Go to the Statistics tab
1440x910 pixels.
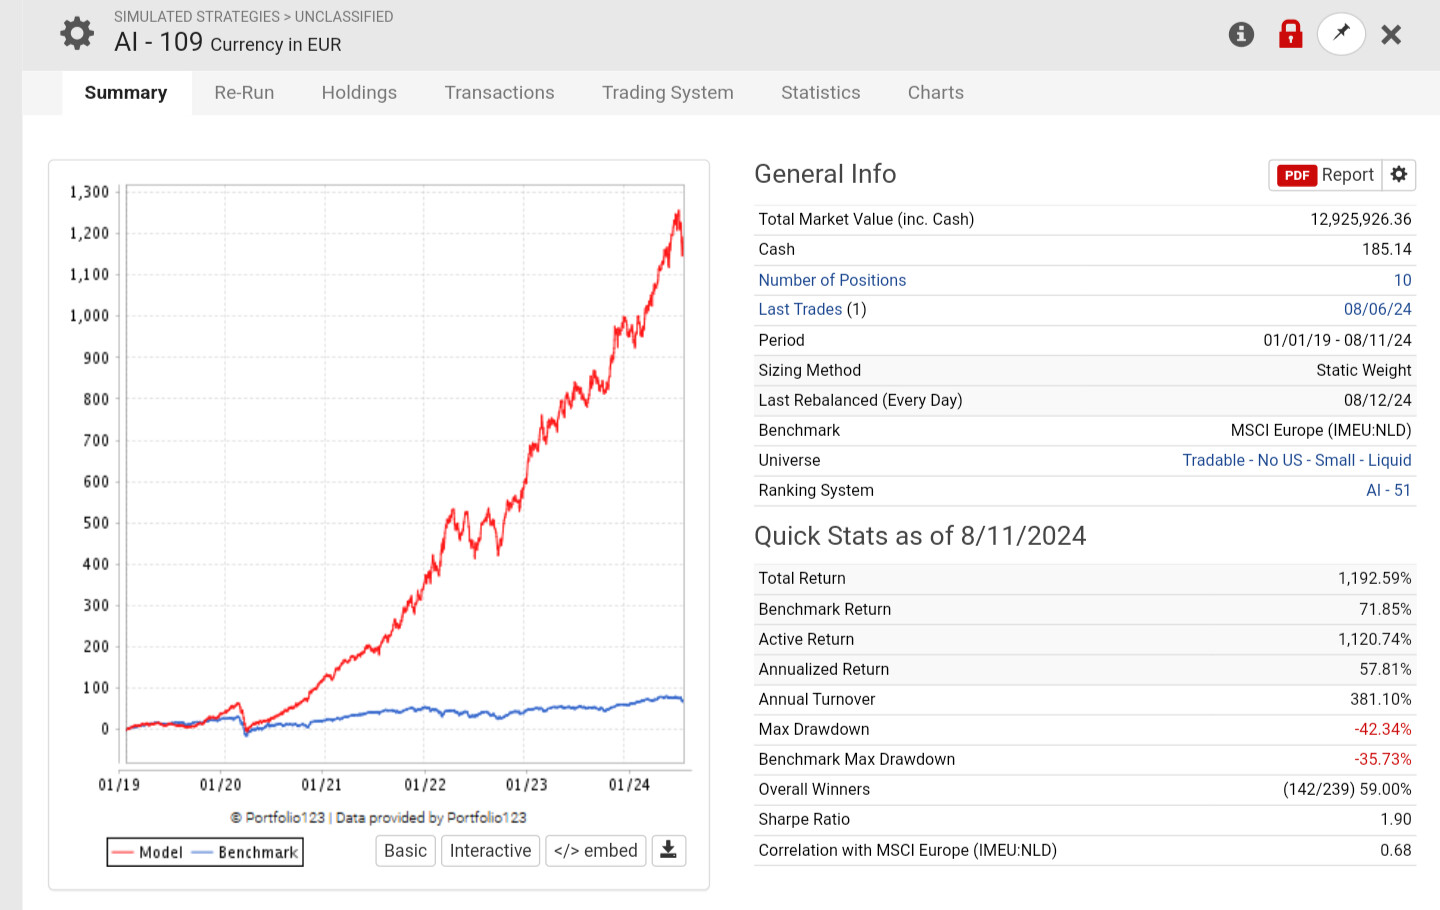click(x=821, y=93)
